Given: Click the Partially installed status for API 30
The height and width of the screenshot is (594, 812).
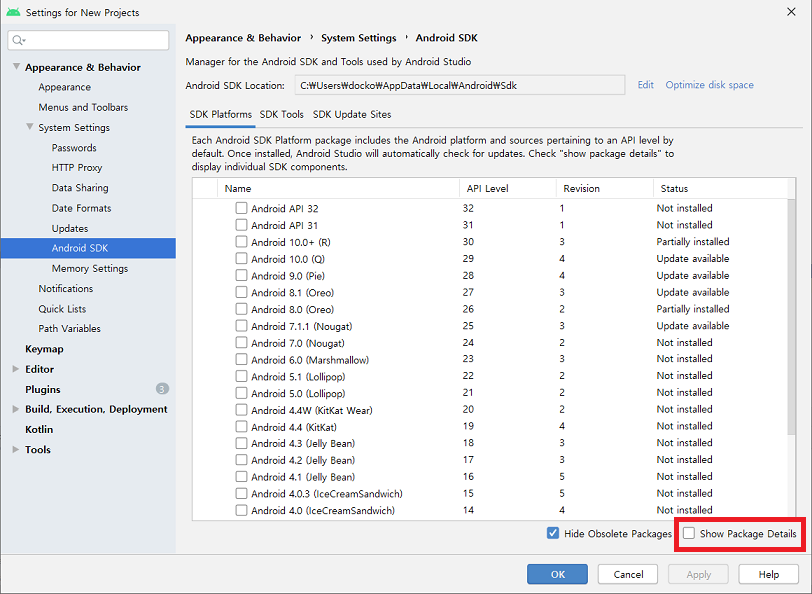Looking at the screenshot, I should [x=693, y=242].
